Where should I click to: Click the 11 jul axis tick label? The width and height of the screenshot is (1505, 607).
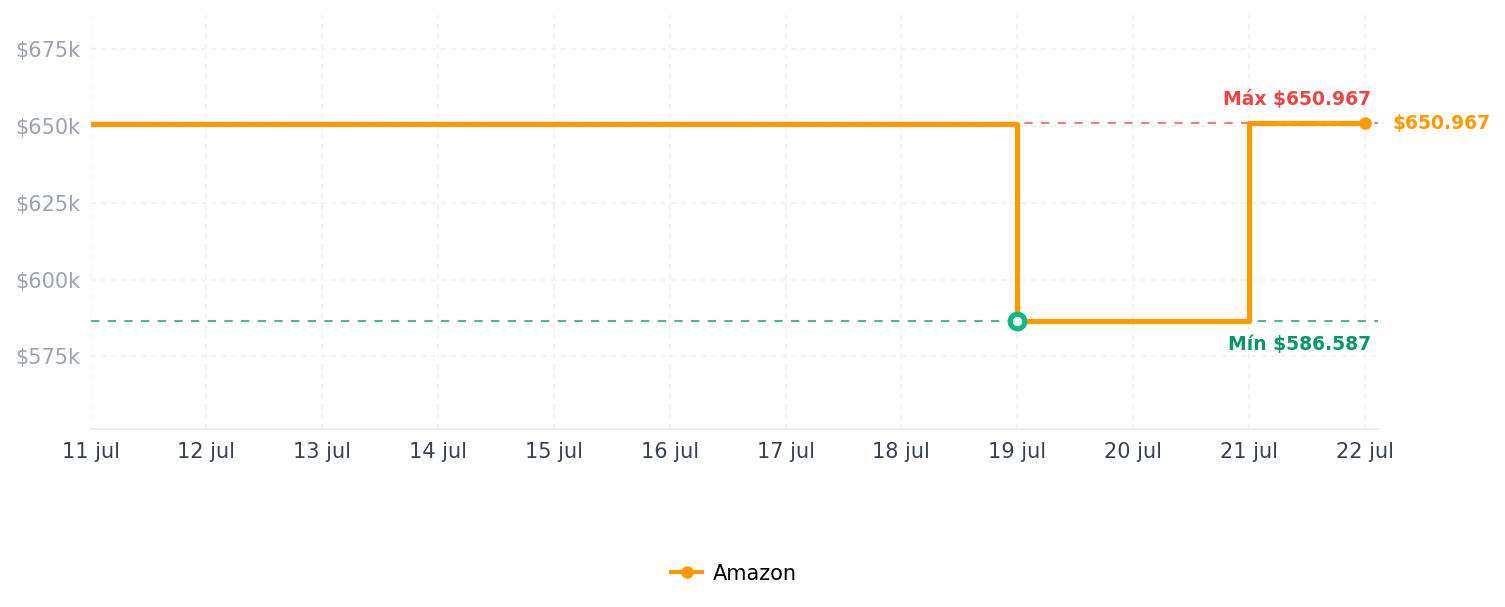91,452
